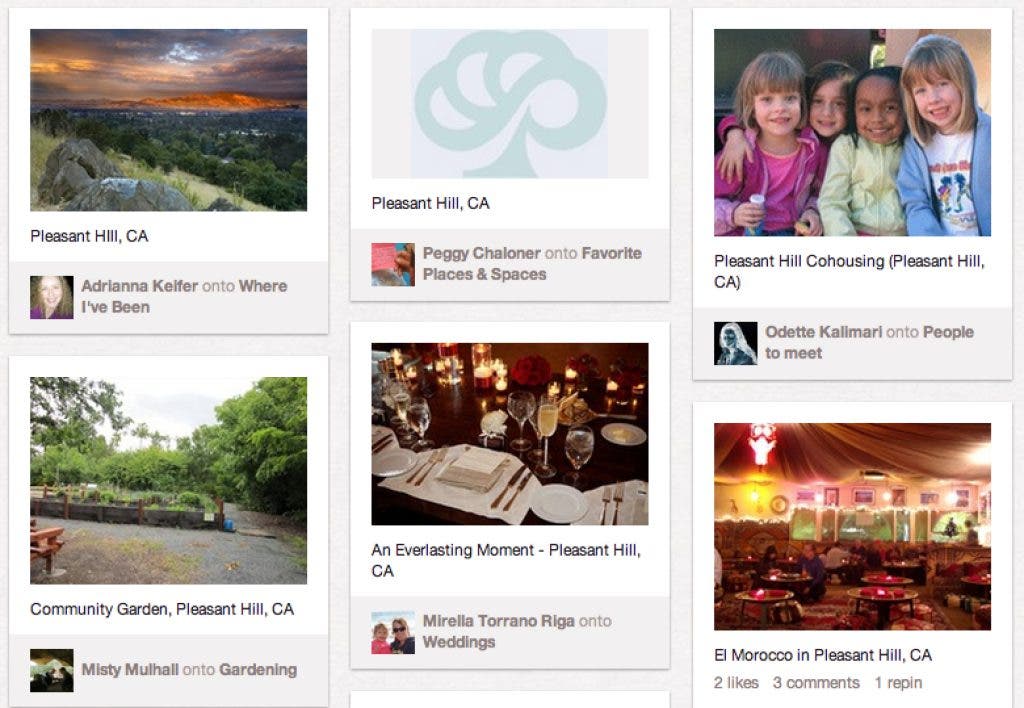Open the sunset hillside Pleasant Hill pin

tap(168, 120)
